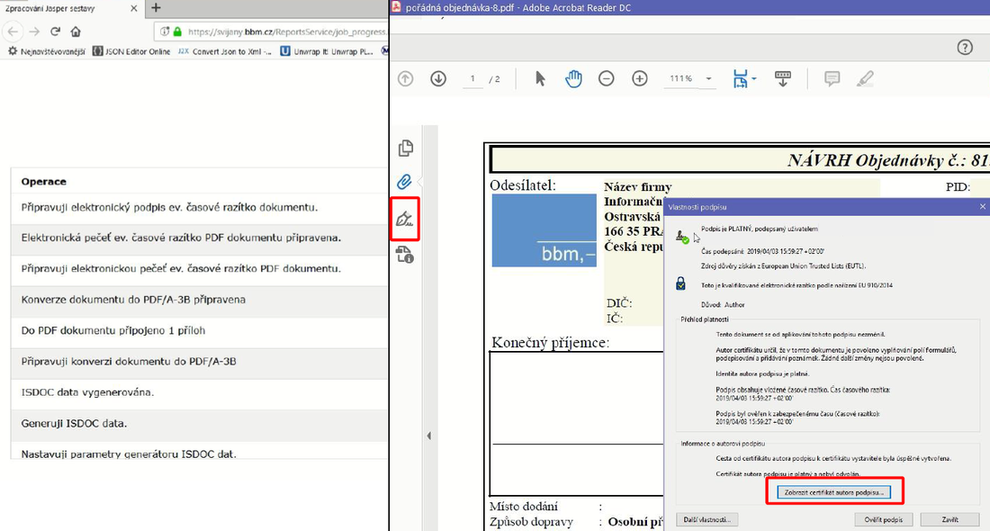Open the fit page dropdown arrow
This screenshot has width=990, height=531.
(754, 79)
